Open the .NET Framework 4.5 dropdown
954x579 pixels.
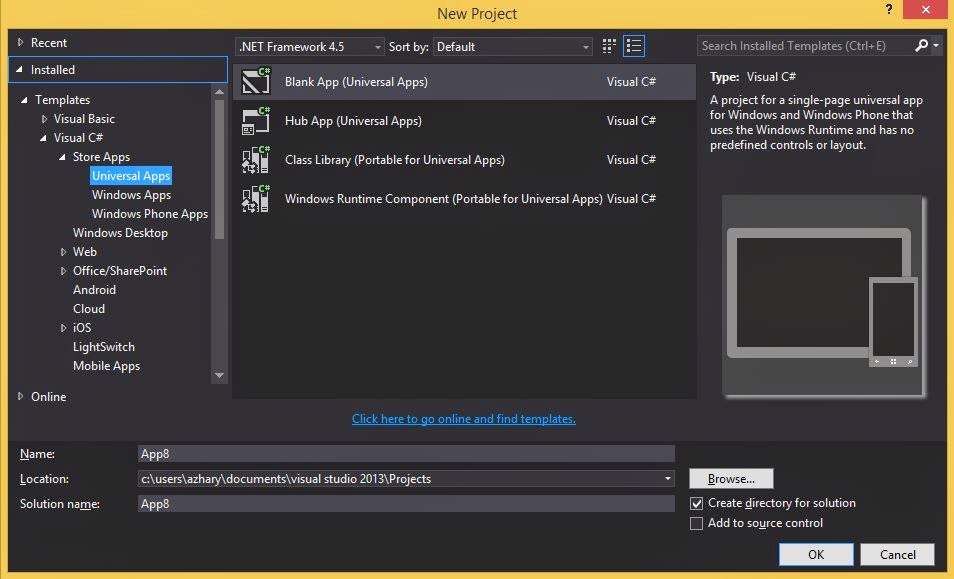[375, 45]
